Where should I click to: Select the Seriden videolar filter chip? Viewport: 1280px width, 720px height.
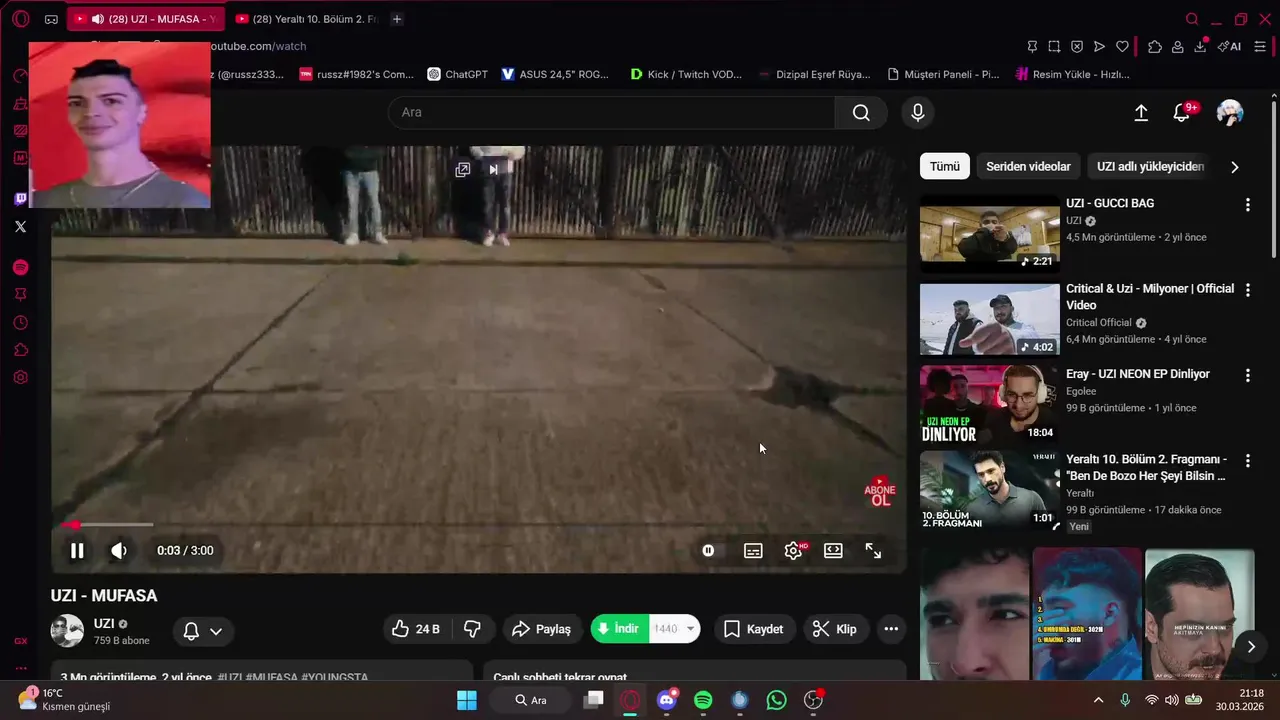(x=1028, y=167)
